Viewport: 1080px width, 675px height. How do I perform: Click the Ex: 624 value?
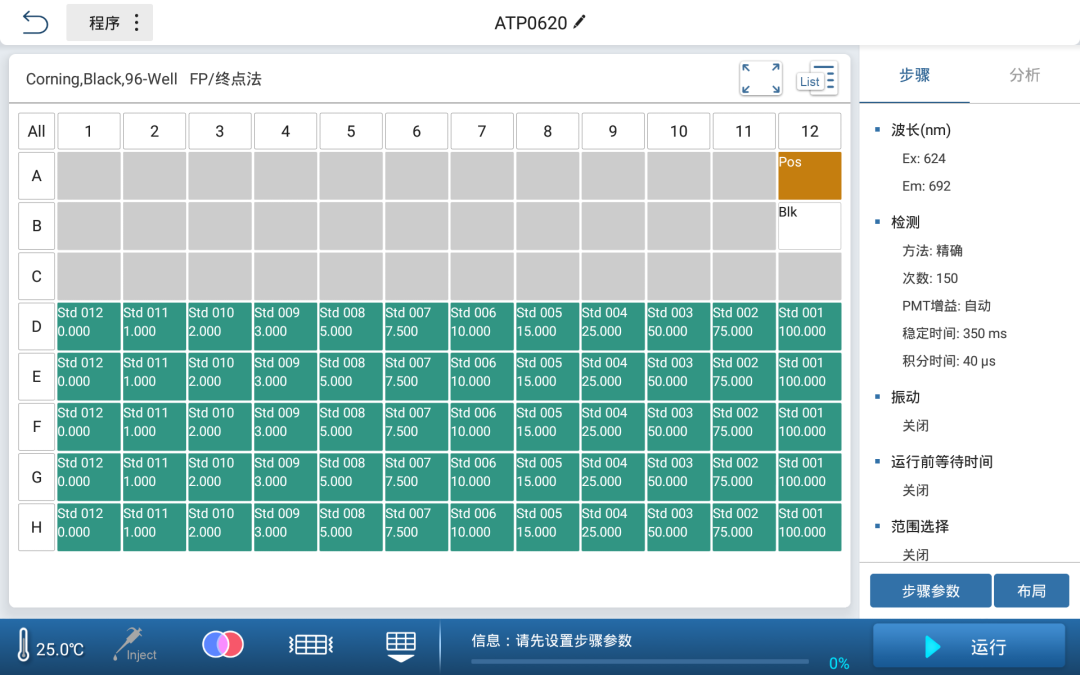924,158
